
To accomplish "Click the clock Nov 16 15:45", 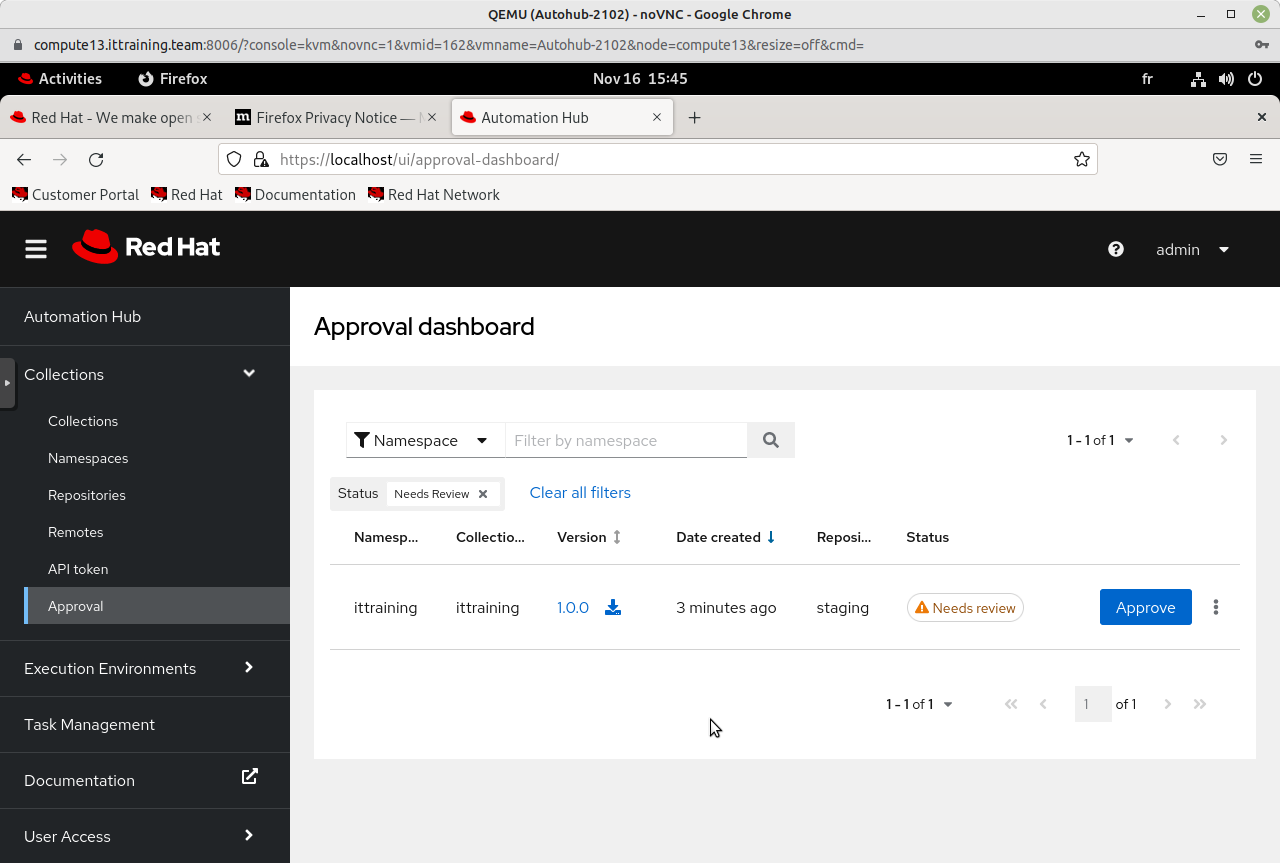I will coord(640,79).
